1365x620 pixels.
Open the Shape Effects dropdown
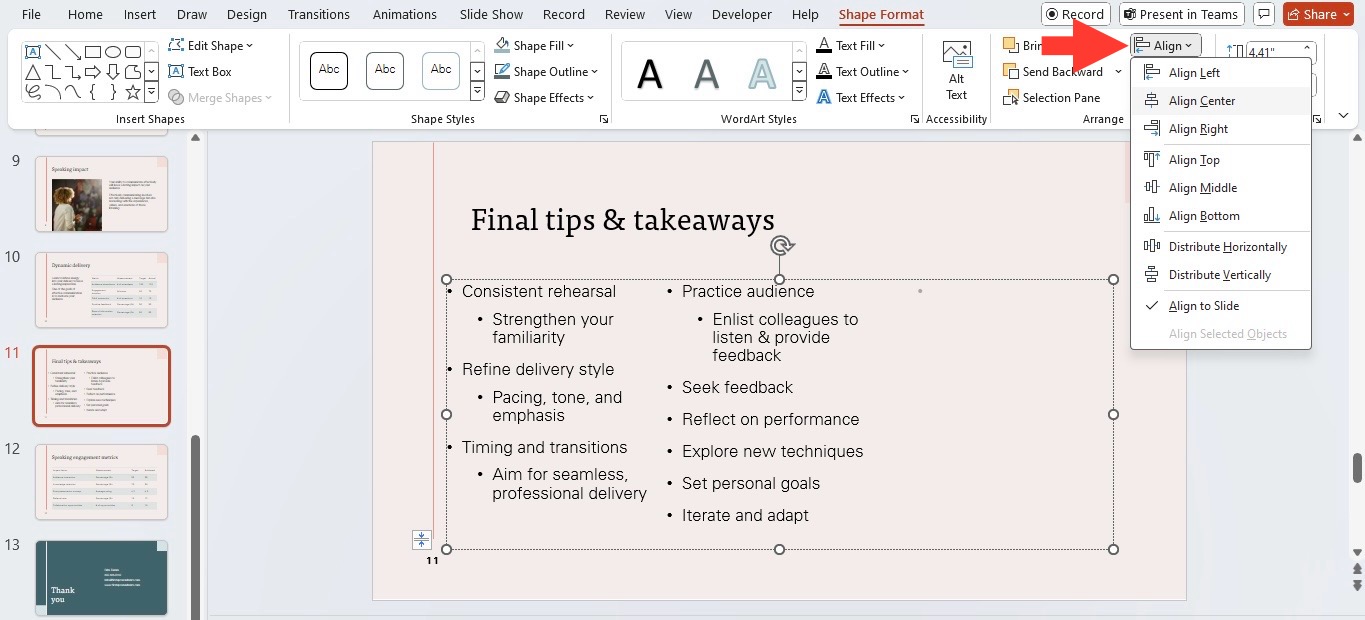coord(545,98)
